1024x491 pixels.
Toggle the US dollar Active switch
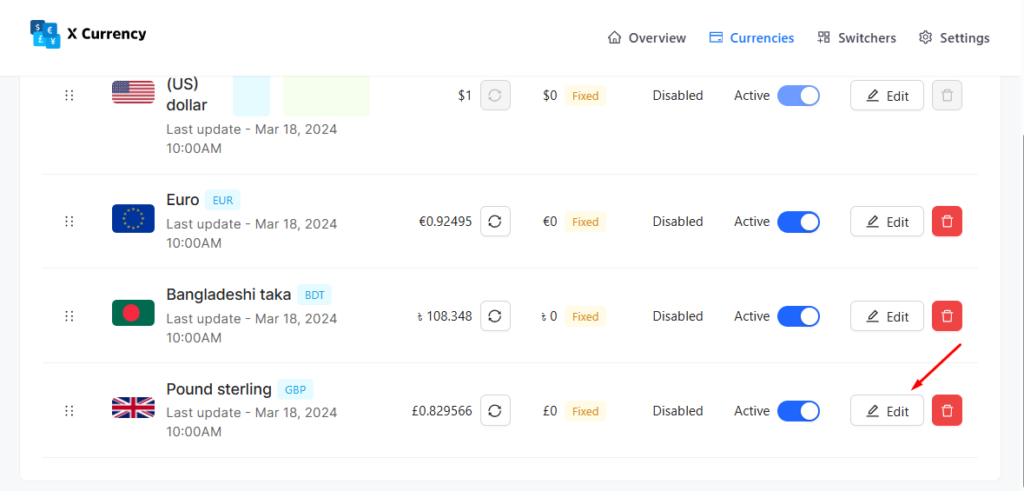point(798,96)
